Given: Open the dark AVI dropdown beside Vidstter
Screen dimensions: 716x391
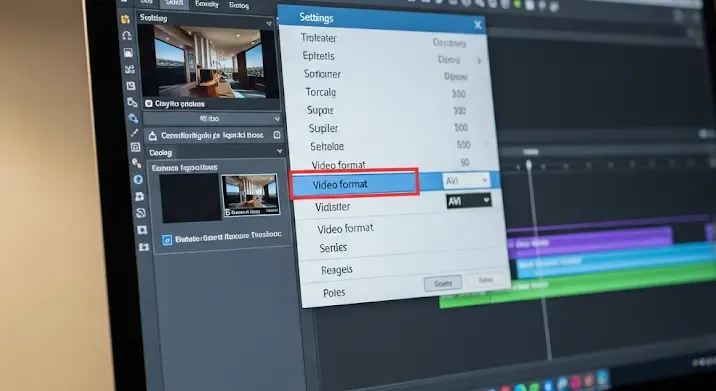Looking at the screenshot, I should click(469, 201).
